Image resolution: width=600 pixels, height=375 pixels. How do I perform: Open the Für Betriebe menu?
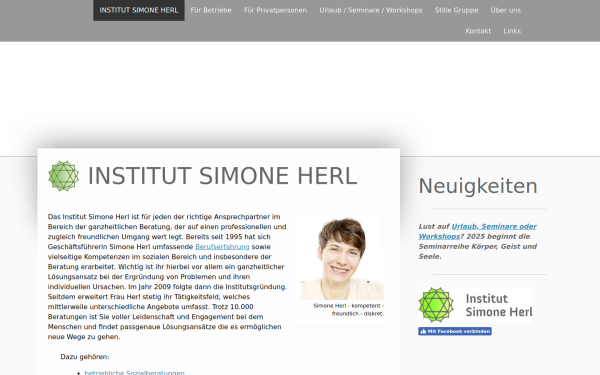(211, 10)
